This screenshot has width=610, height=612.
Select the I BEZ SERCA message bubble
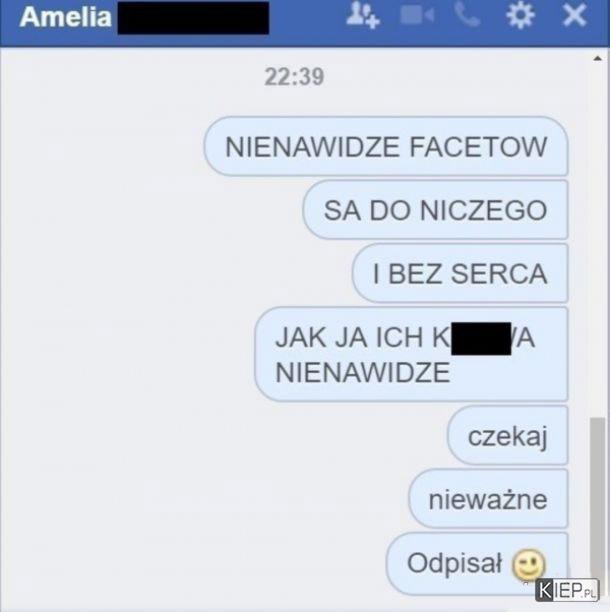[x=460, y=273]
